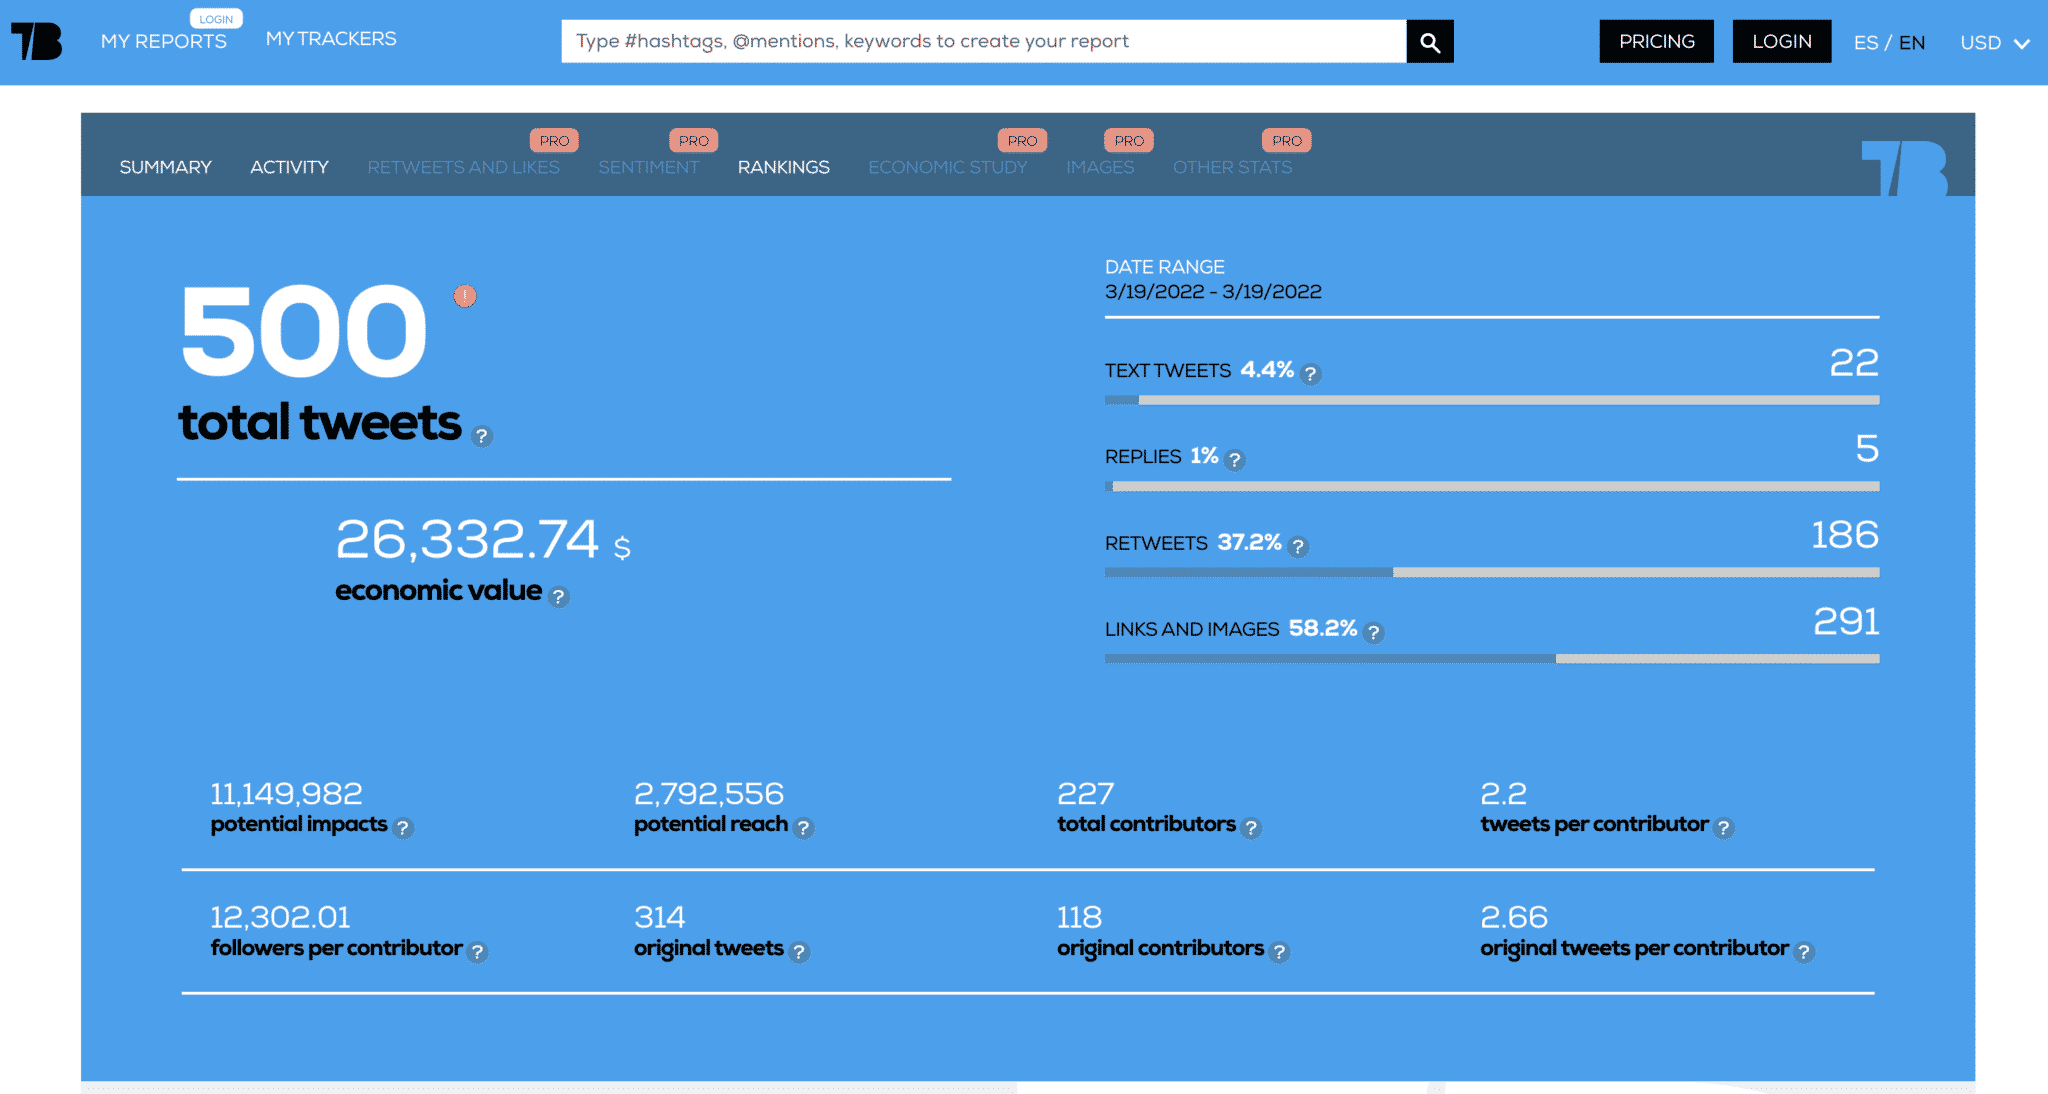Click the hashtag search input field
The height and width of the screenshot is (1094, 2048).
(x=985, y=41)
